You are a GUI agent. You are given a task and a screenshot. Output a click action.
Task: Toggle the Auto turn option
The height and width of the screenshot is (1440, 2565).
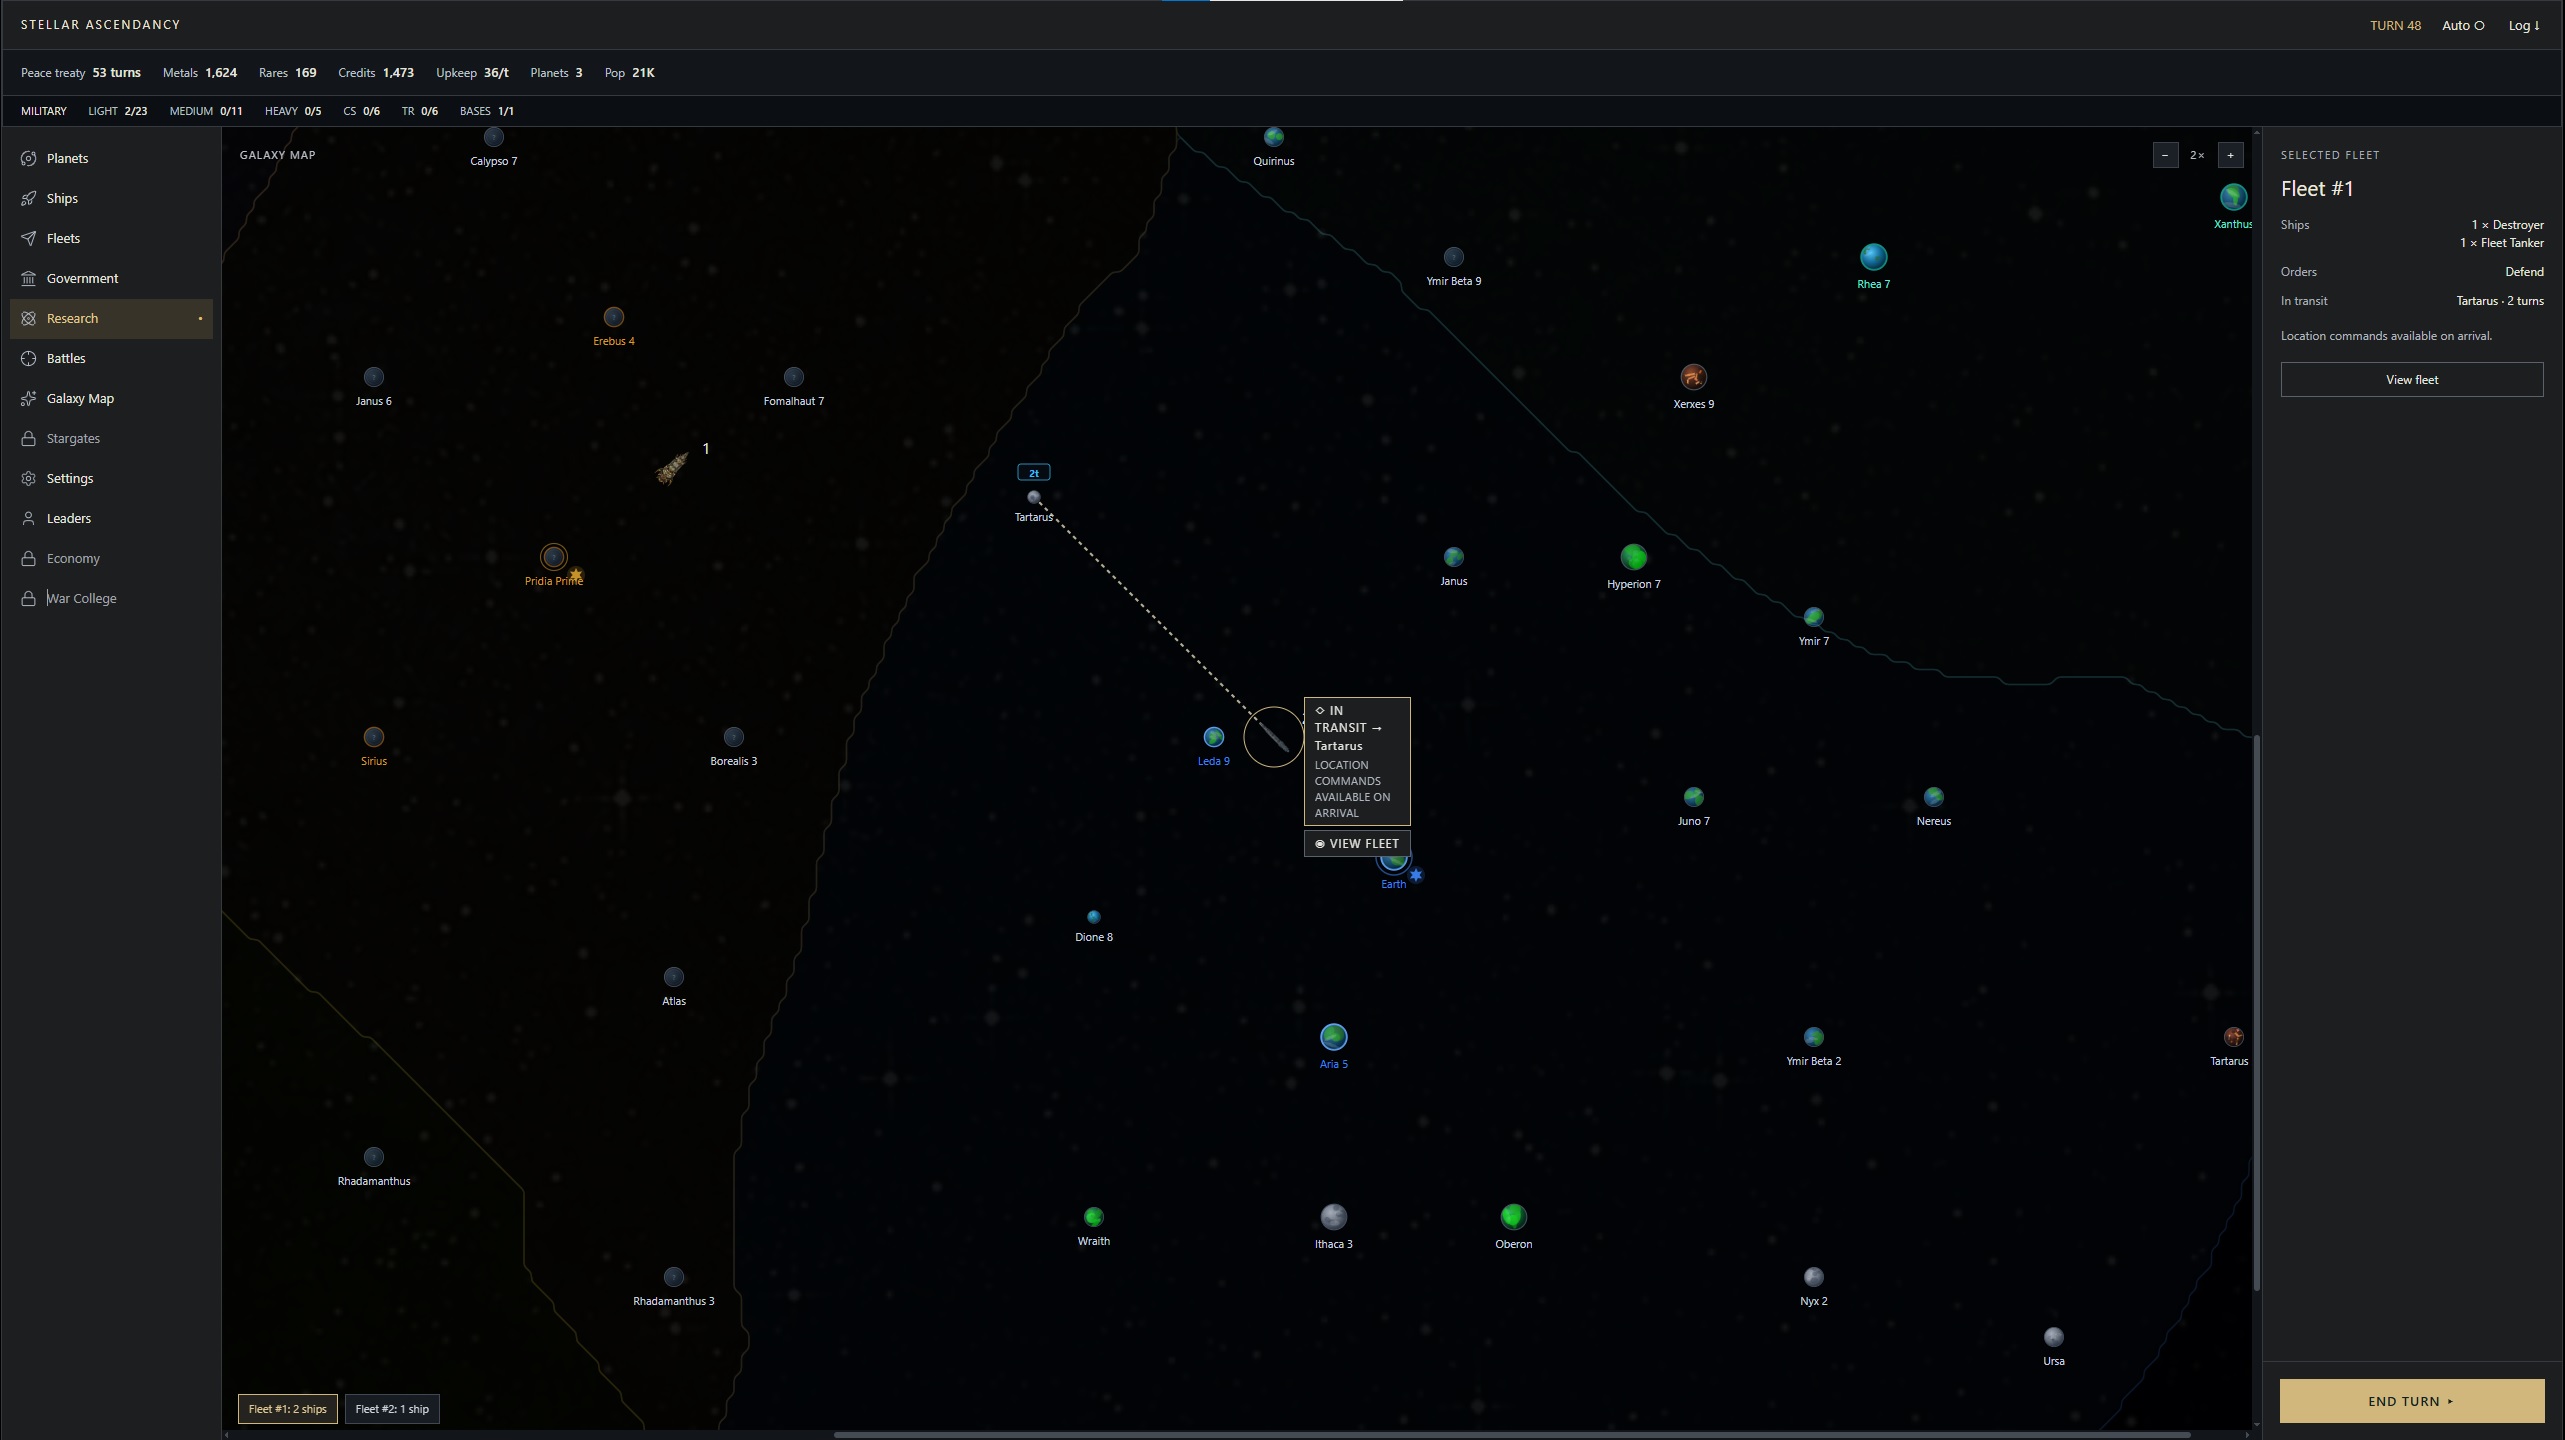pos(2462,25)
